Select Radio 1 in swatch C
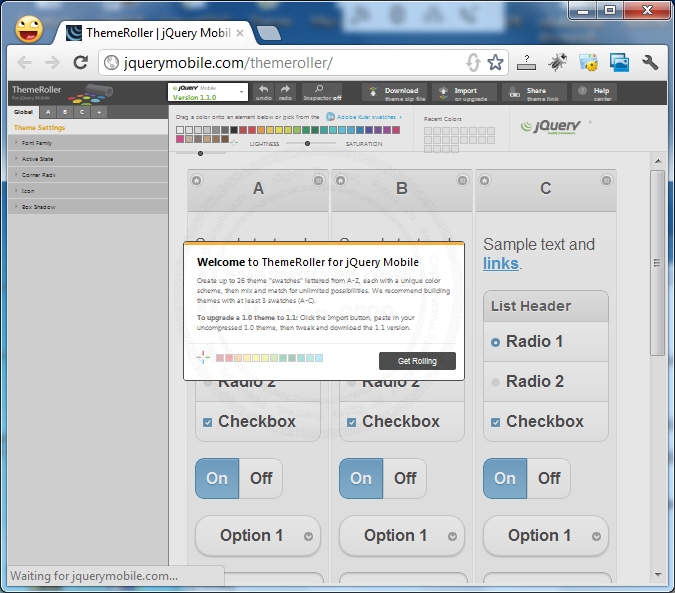 546,342
